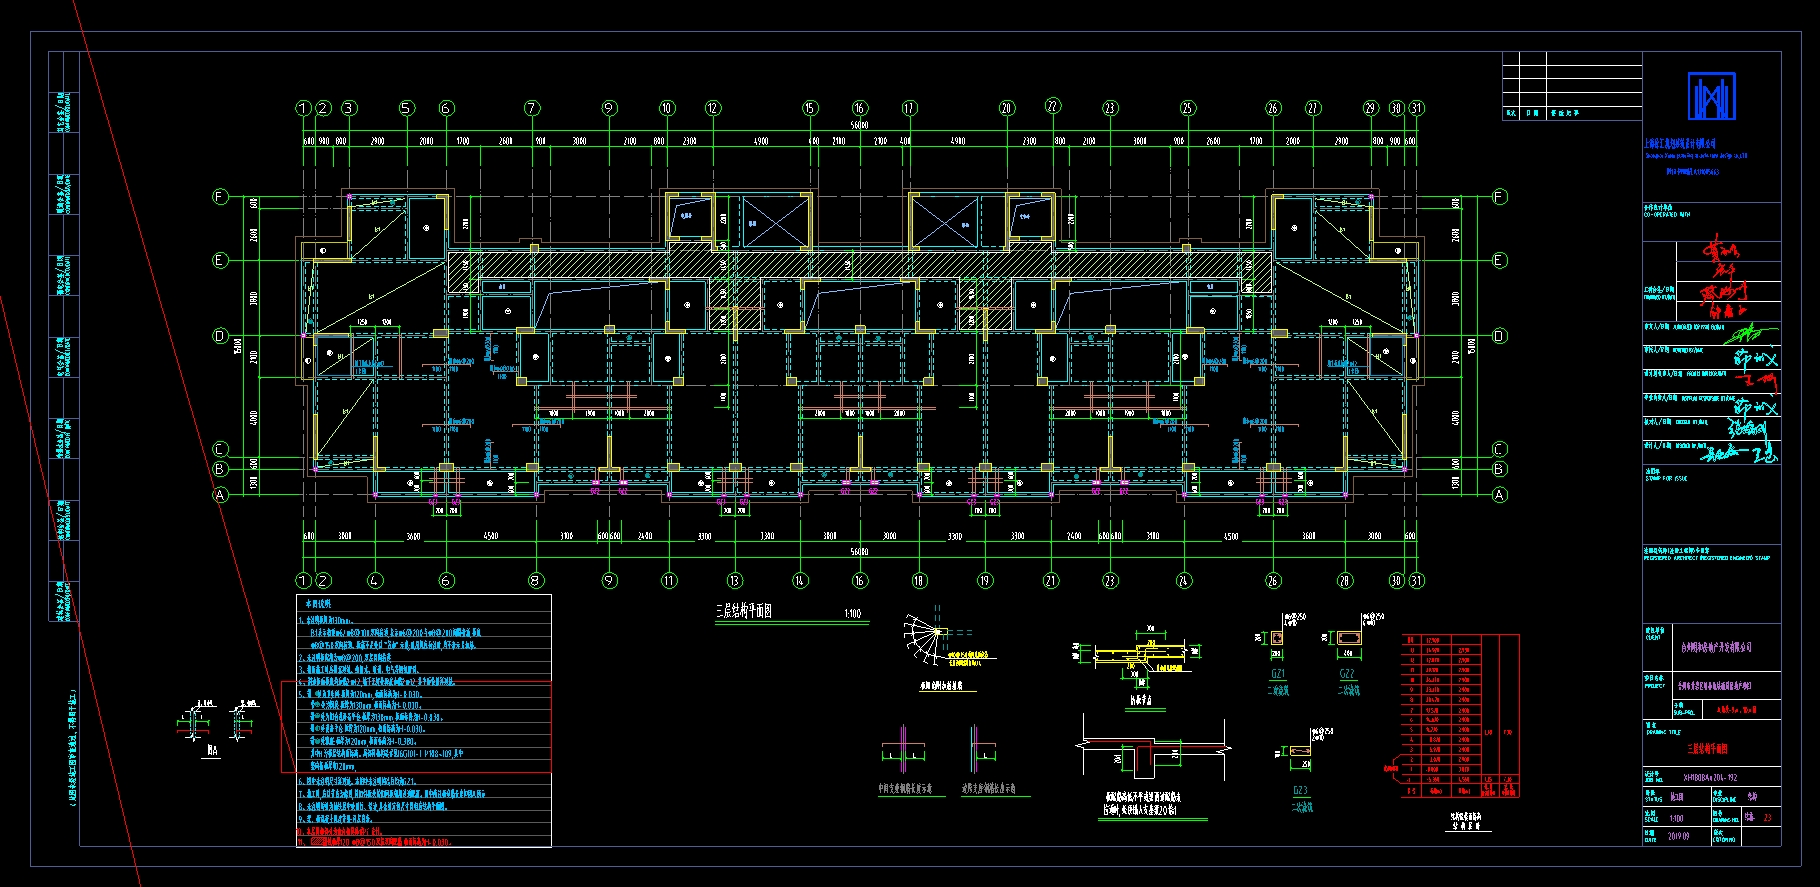Select the GZ1 column label
The width and height of the screenshot is (1820, 887).
(x=1278, y=675)
